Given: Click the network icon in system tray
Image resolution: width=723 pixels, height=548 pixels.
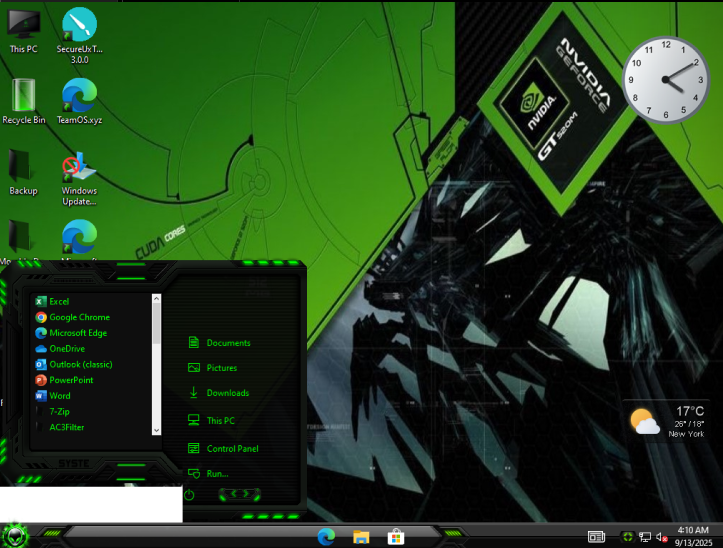Looking at the screenshot, I should [x=645, y=537].
